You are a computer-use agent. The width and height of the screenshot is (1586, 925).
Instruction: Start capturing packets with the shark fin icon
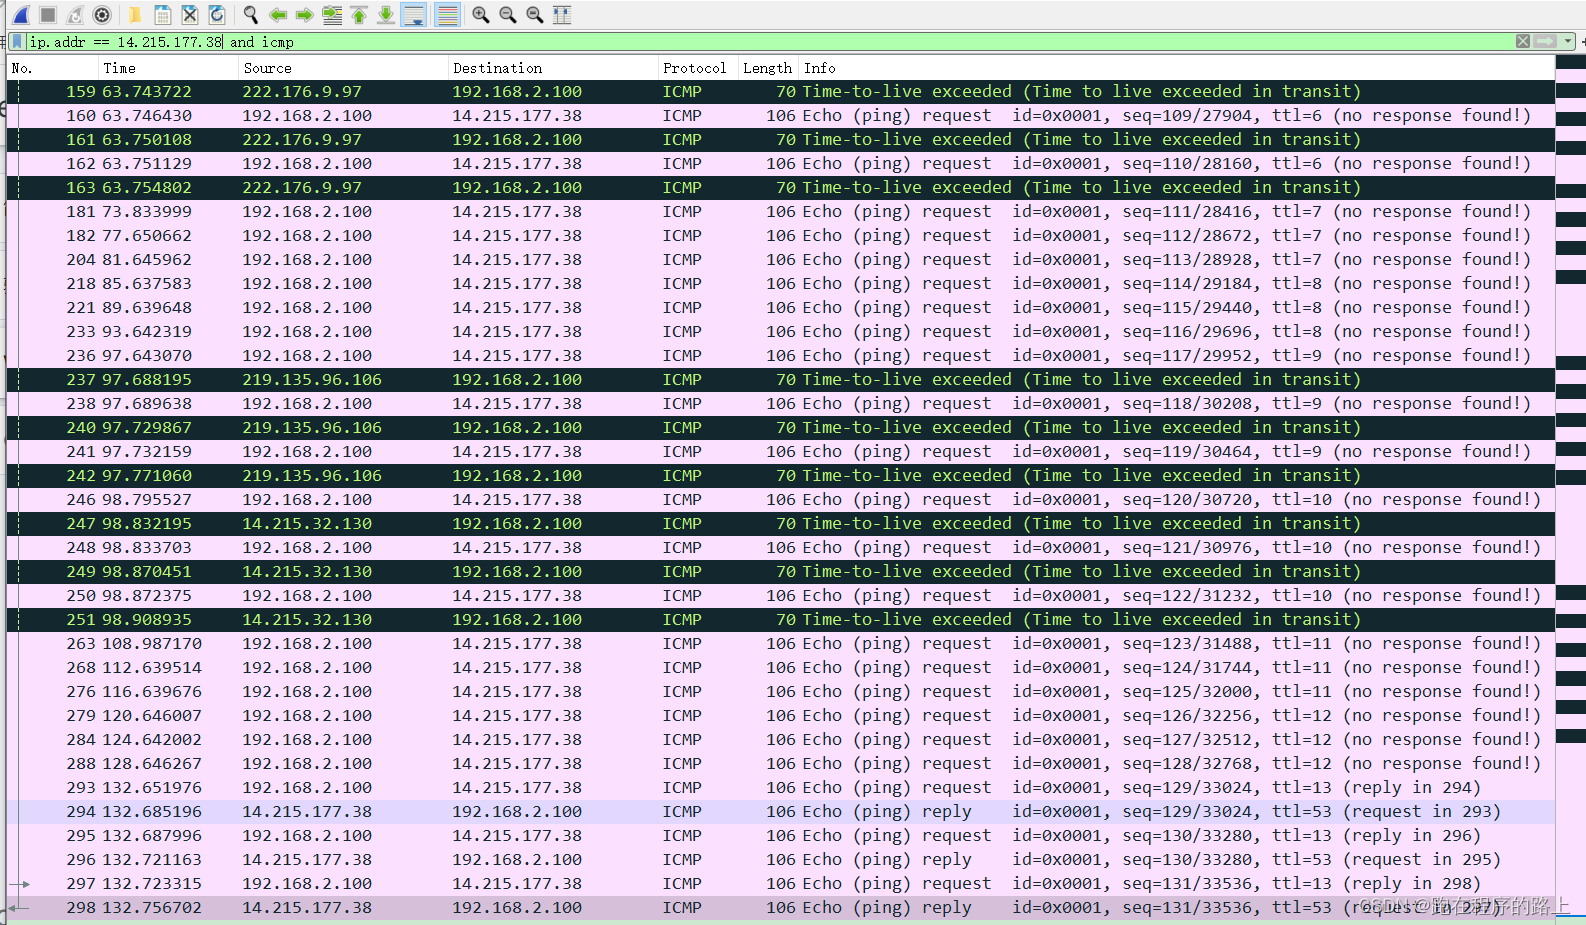(21, 15)
